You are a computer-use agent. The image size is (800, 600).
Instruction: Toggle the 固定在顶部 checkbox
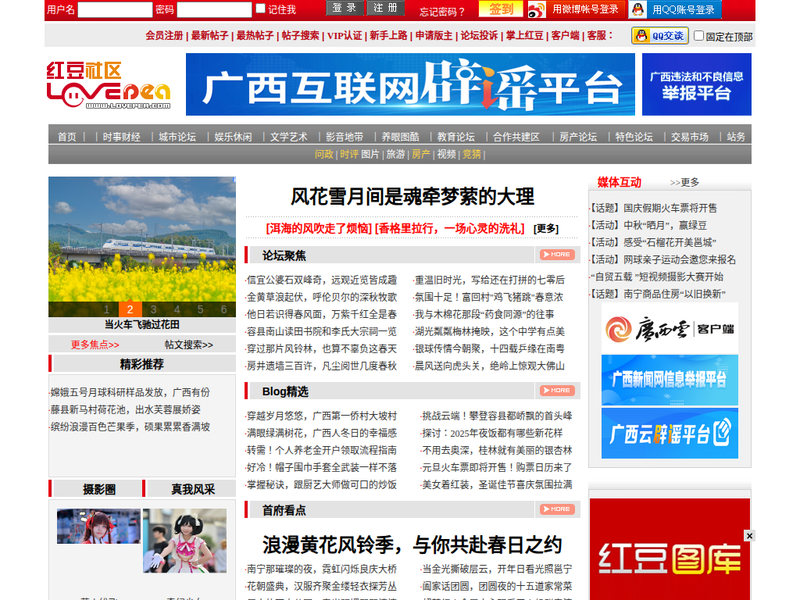(x=699, y=37)
